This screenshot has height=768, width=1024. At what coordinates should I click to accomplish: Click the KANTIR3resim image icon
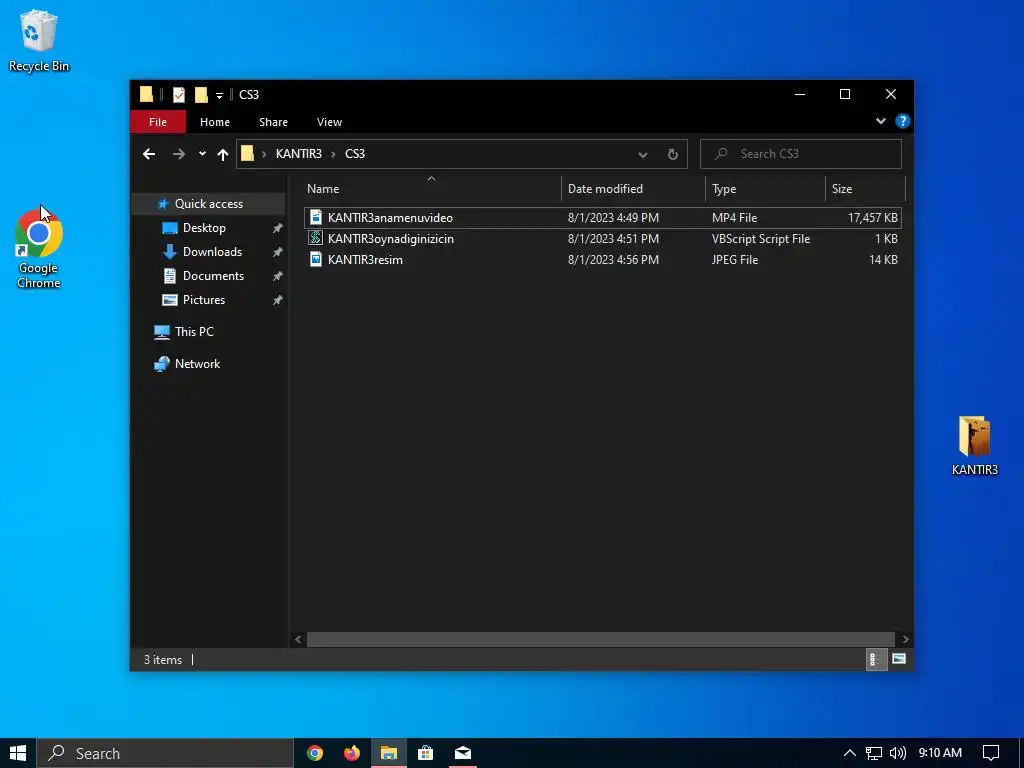[x=315, y=259]
